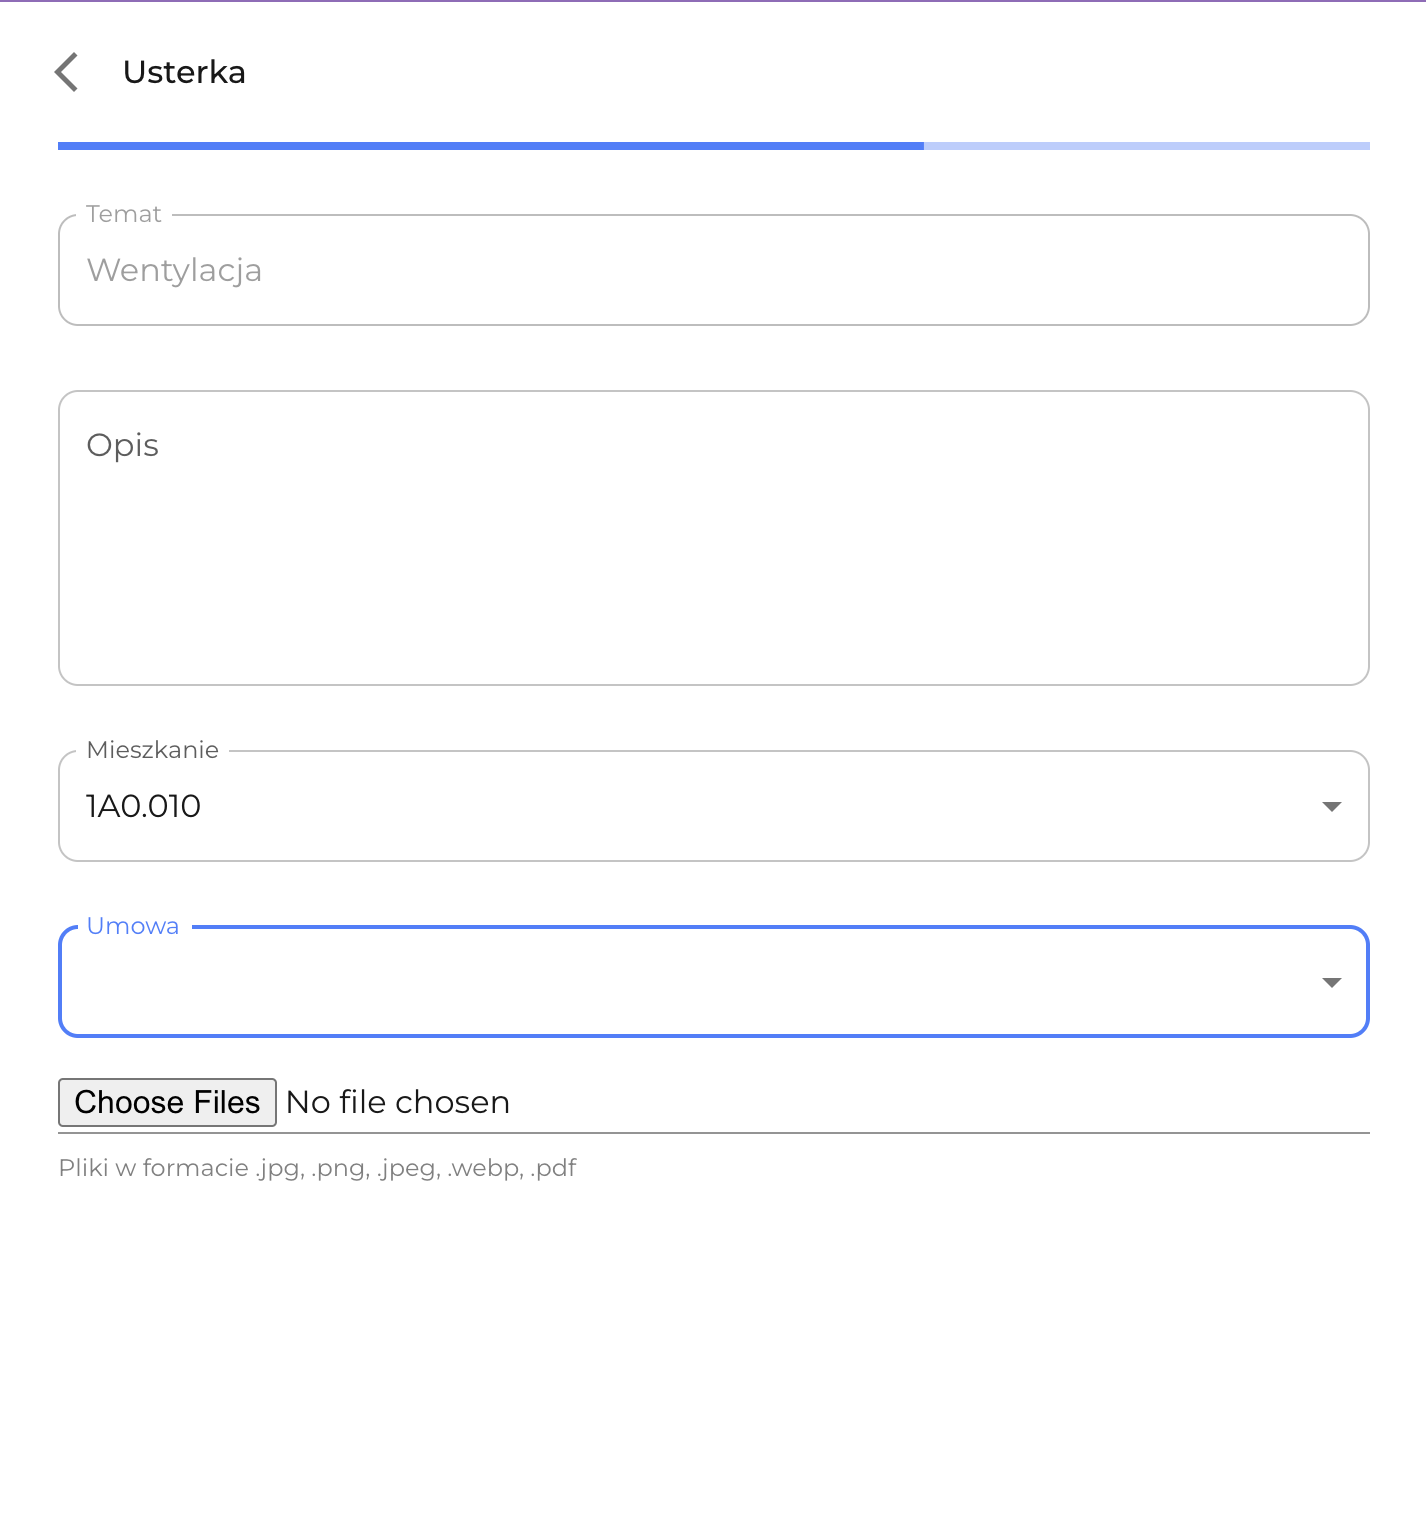Image resolution: width=1426 pixels, height=1532 pixels.
Task: Click the No file chosen text
Action: [398, 1102]
